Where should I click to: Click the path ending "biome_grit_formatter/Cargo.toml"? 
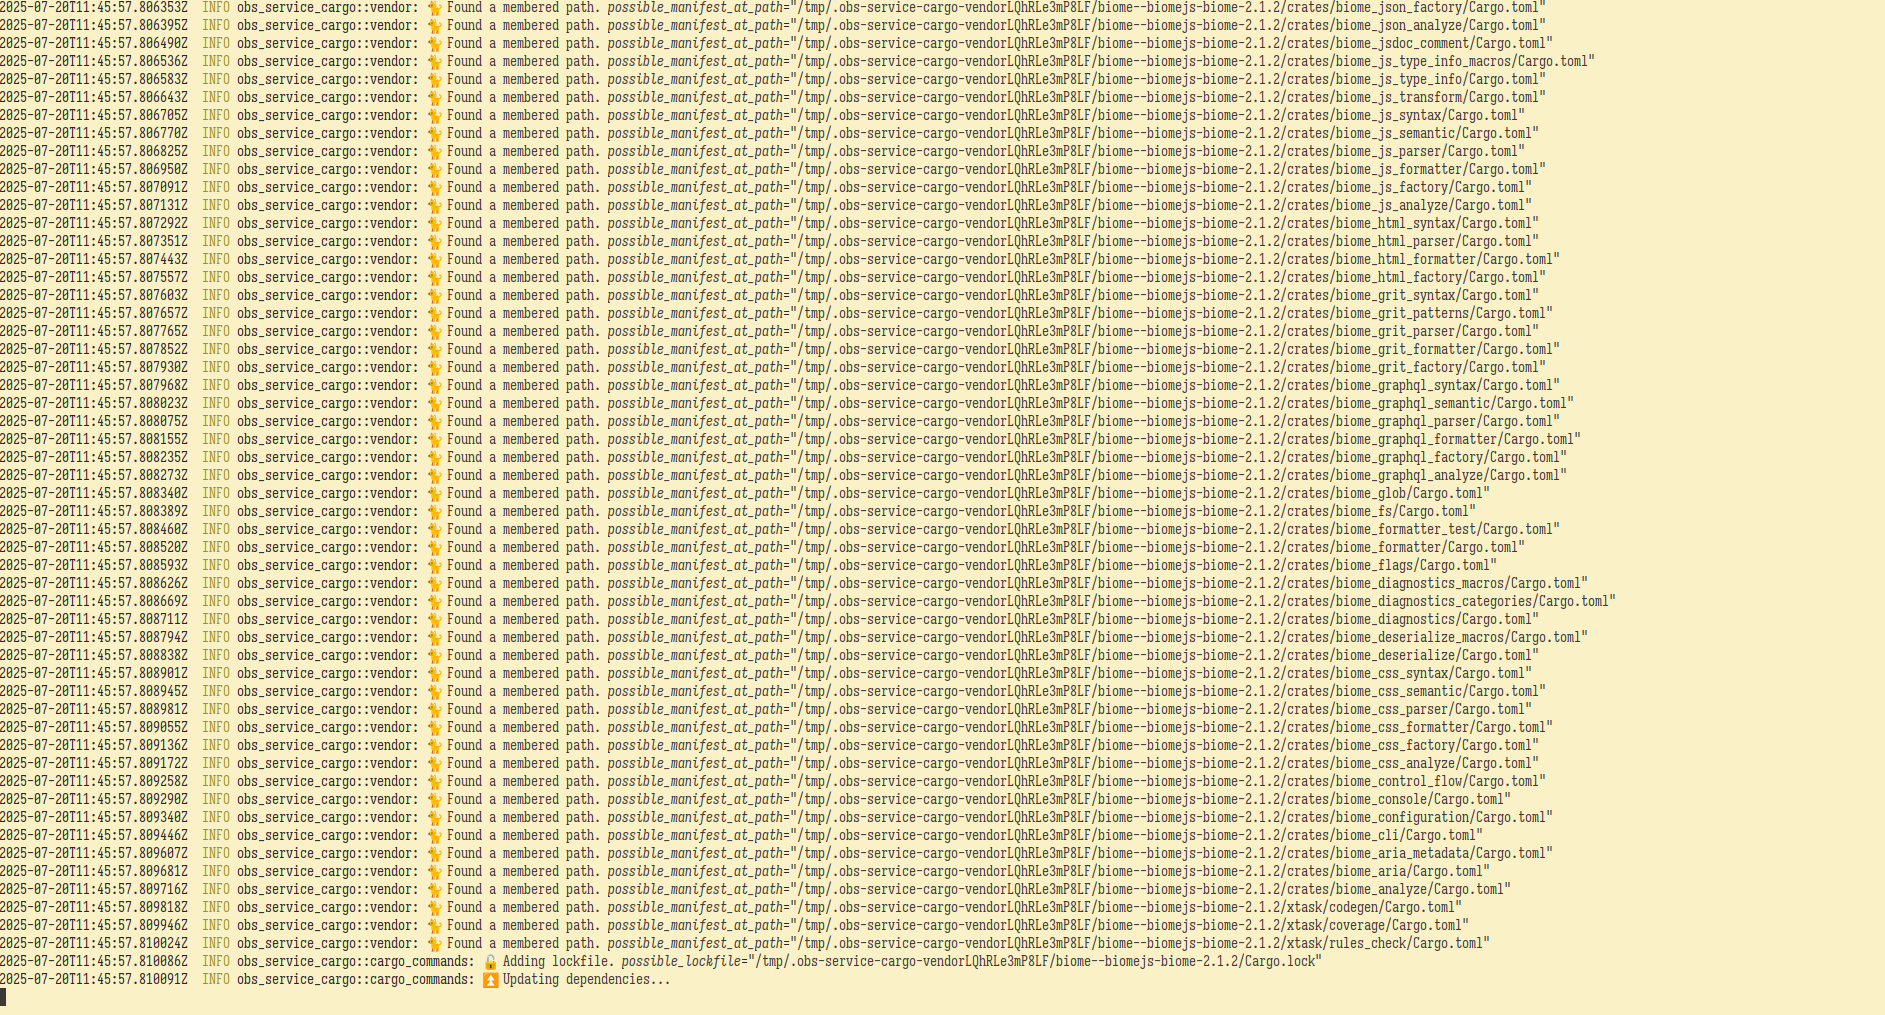[1174, 349]
